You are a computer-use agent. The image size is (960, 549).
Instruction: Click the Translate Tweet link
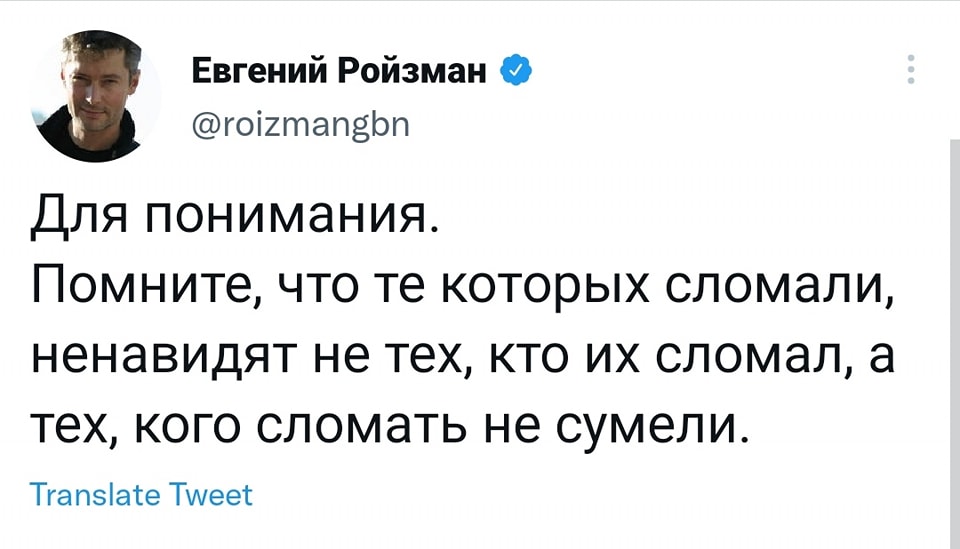click(141, 495)
